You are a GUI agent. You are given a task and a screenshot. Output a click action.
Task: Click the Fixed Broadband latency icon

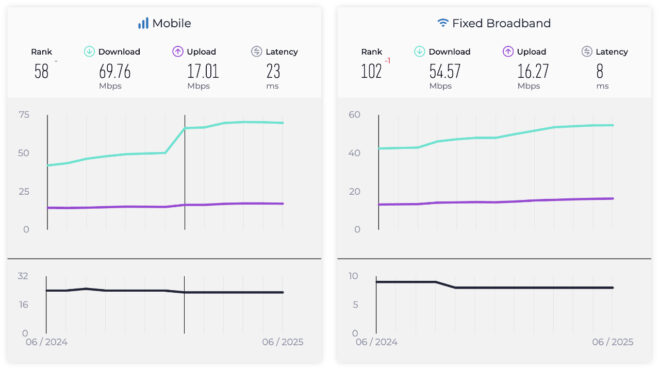coord(587,52)
